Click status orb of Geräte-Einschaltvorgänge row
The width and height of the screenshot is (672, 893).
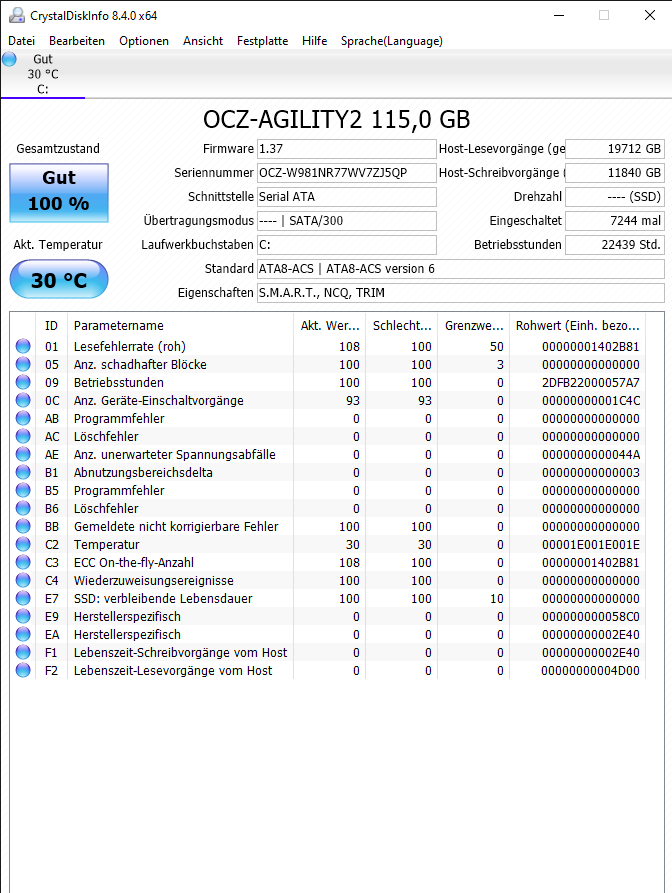(23, 400)
